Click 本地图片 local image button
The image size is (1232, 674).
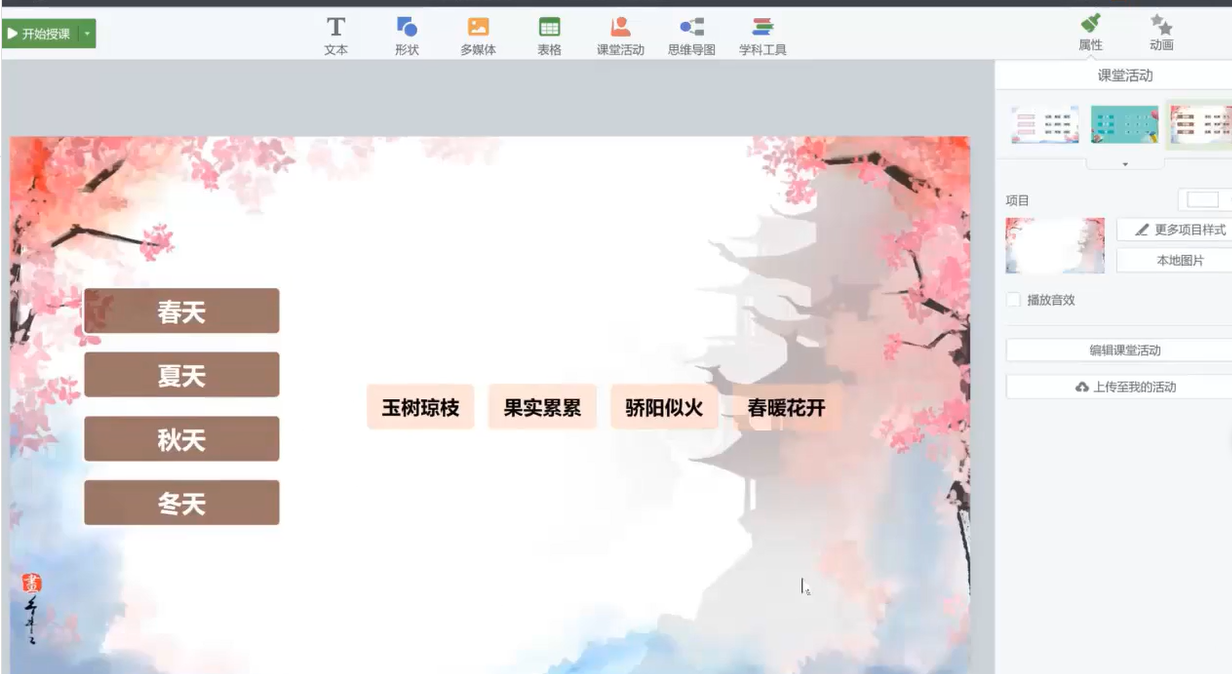pos(1176,260)
